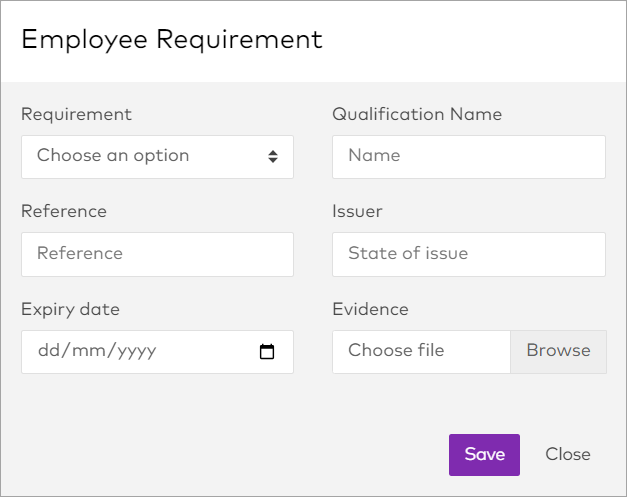Click the up-down arrows in Requirement select
Viewport: 627px width, 497px height.
point(272,156)
